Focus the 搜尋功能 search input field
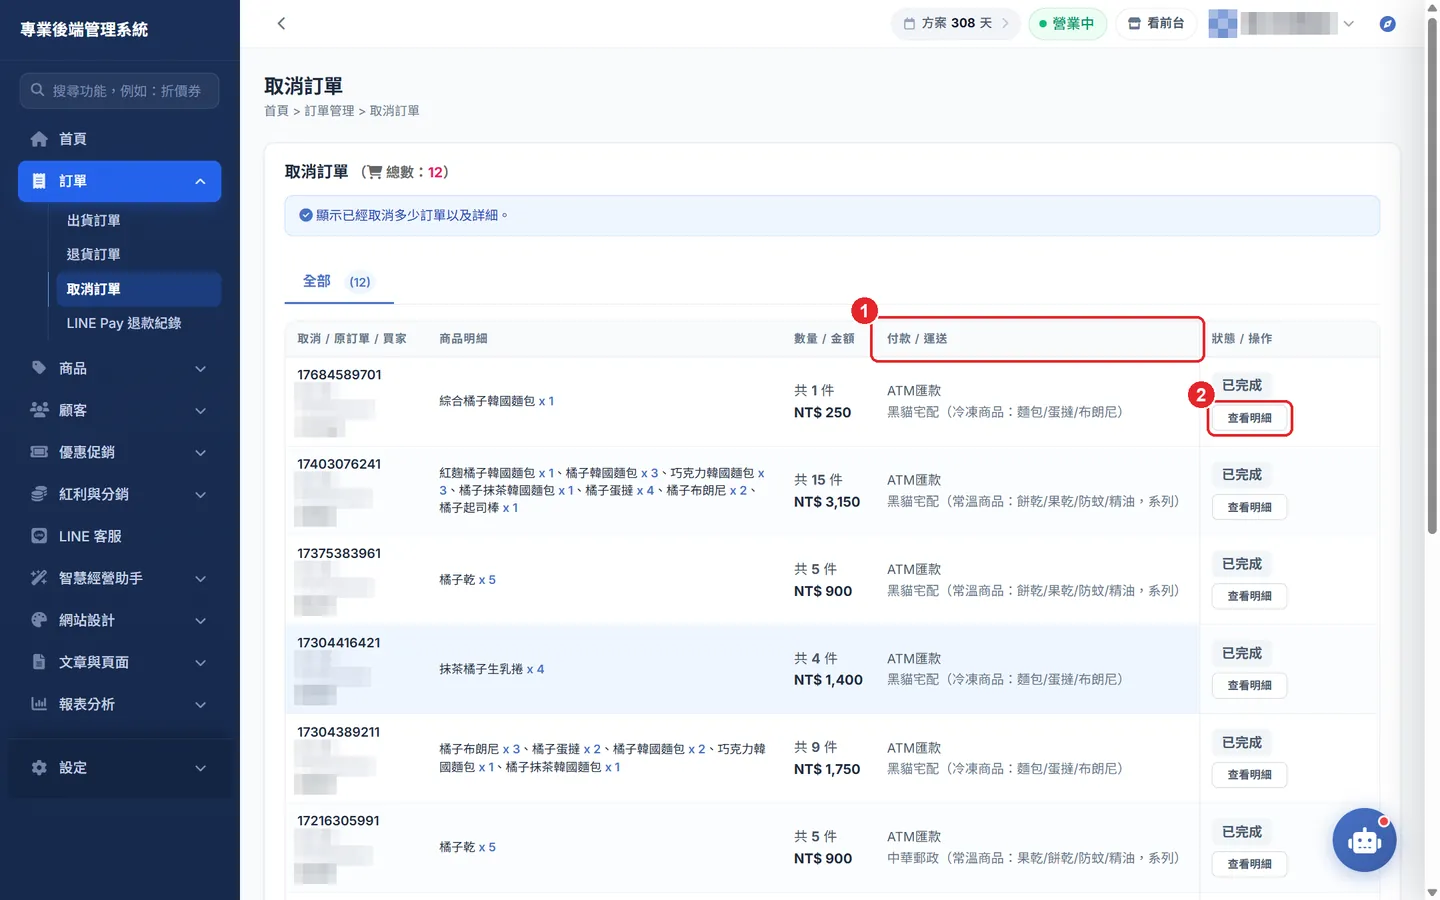 click(119, 90)
